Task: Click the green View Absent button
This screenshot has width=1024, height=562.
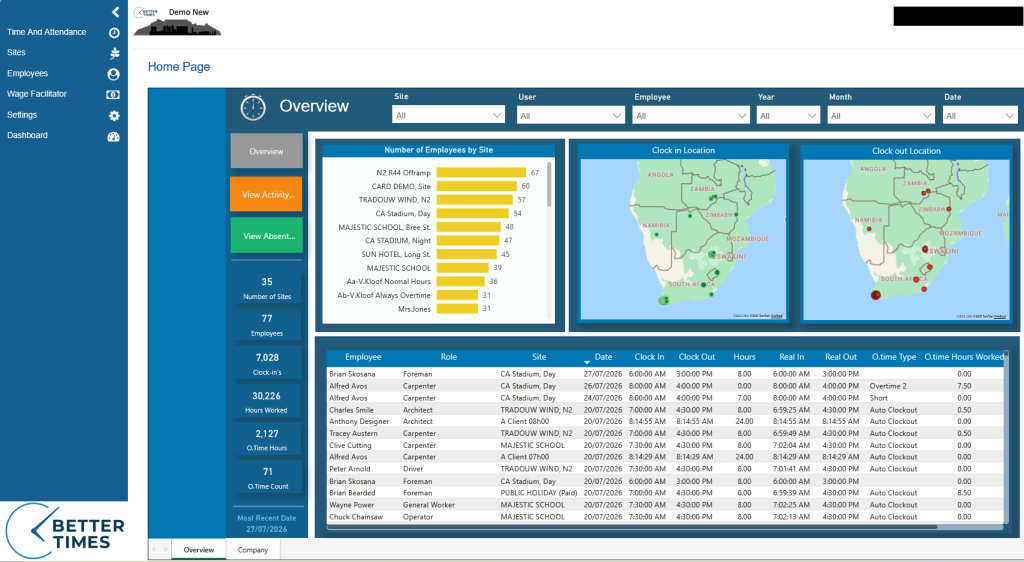Action: tap(266, 236)
